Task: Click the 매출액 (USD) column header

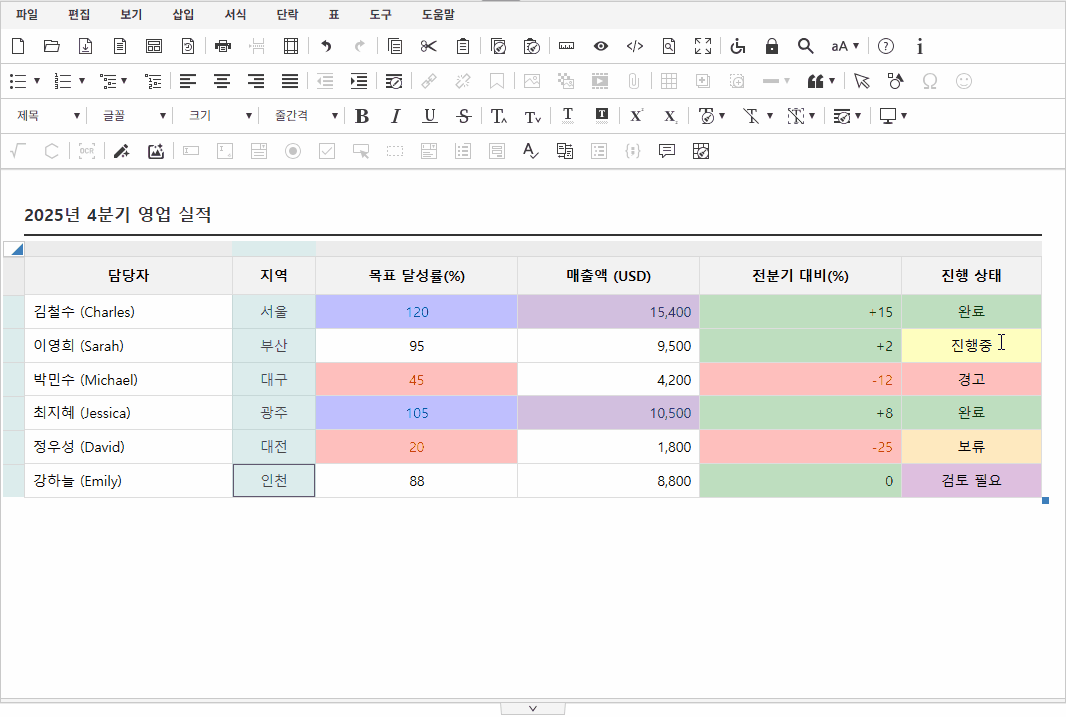Action: [x=608, y=276]
